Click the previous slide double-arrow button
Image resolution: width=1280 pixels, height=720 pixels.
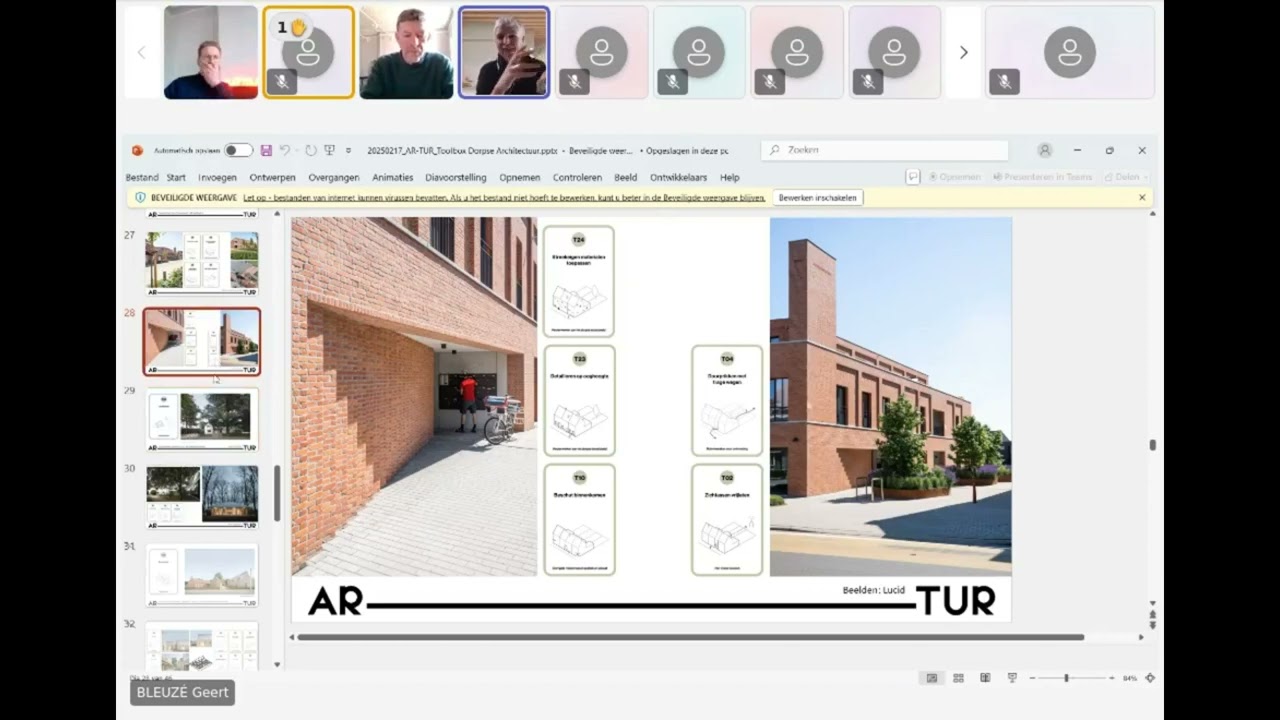coord(1153,614)
